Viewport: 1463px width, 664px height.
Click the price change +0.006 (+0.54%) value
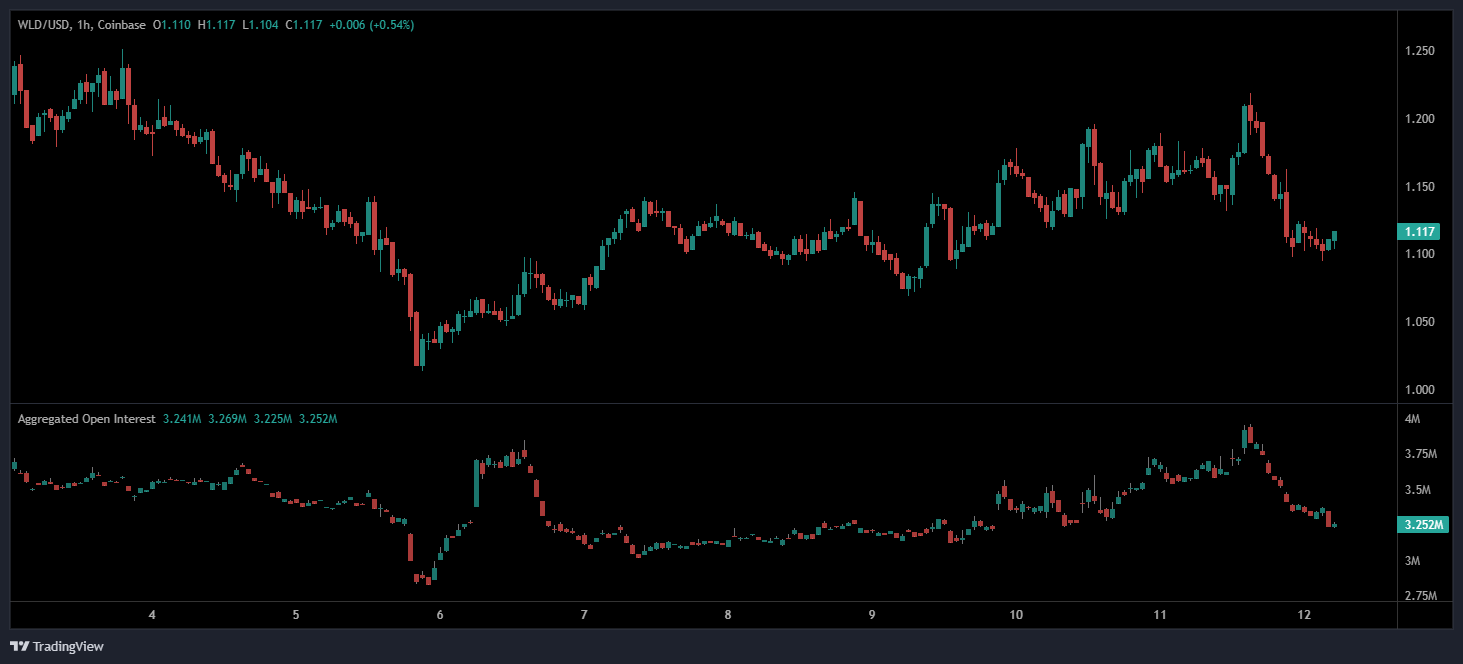coord(371,24)
